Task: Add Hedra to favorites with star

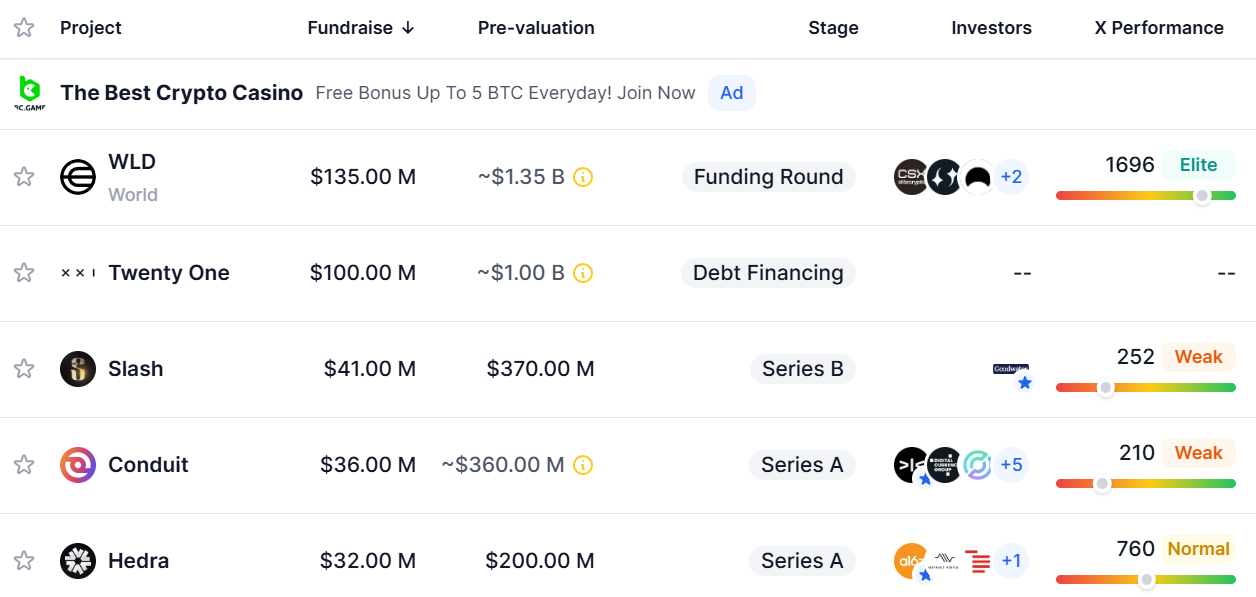Action: pos(24,561)
